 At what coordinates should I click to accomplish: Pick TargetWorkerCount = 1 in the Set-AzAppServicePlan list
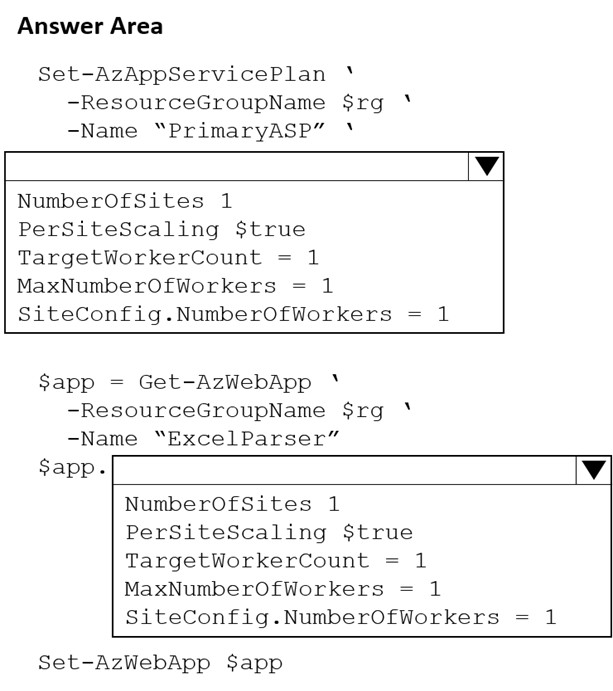(x=168, y=257)
